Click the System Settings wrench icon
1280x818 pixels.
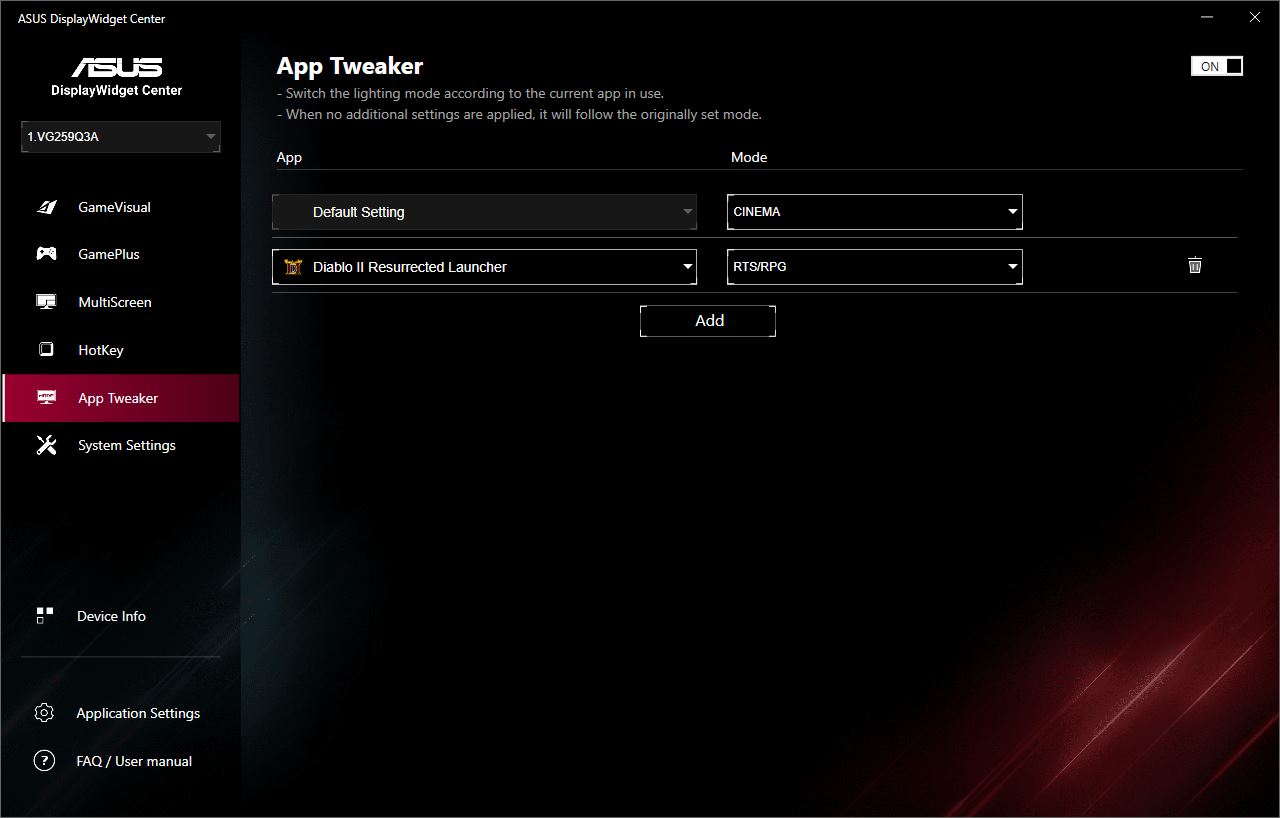click(46, 445)
